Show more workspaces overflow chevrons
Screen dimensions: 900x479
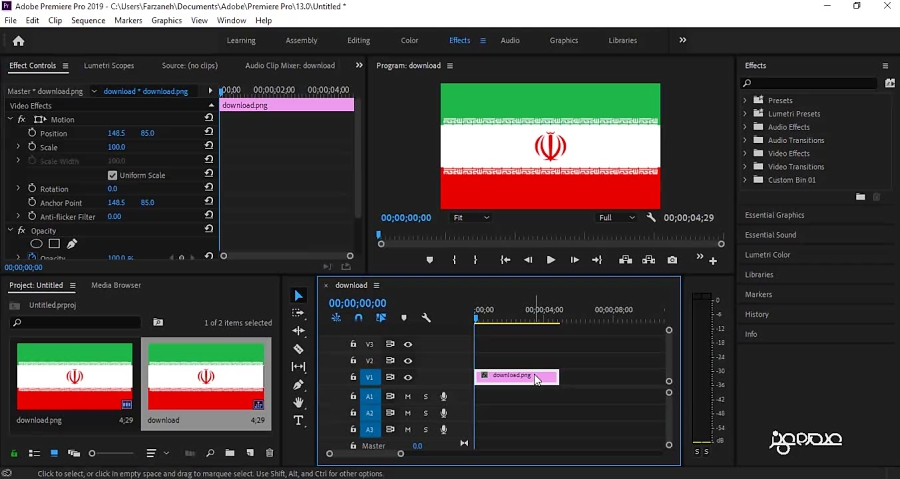coord(682,40)
